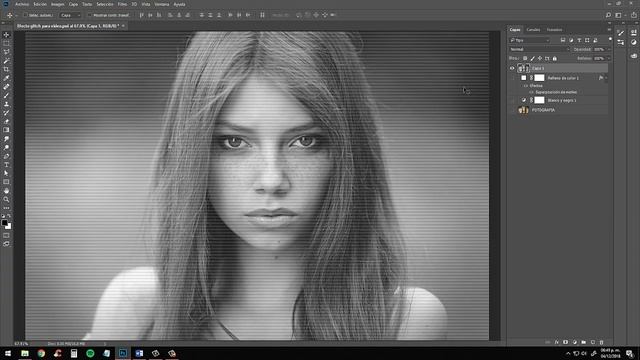
Task: Open the search icon in options bar
Action: coord(608,15)
